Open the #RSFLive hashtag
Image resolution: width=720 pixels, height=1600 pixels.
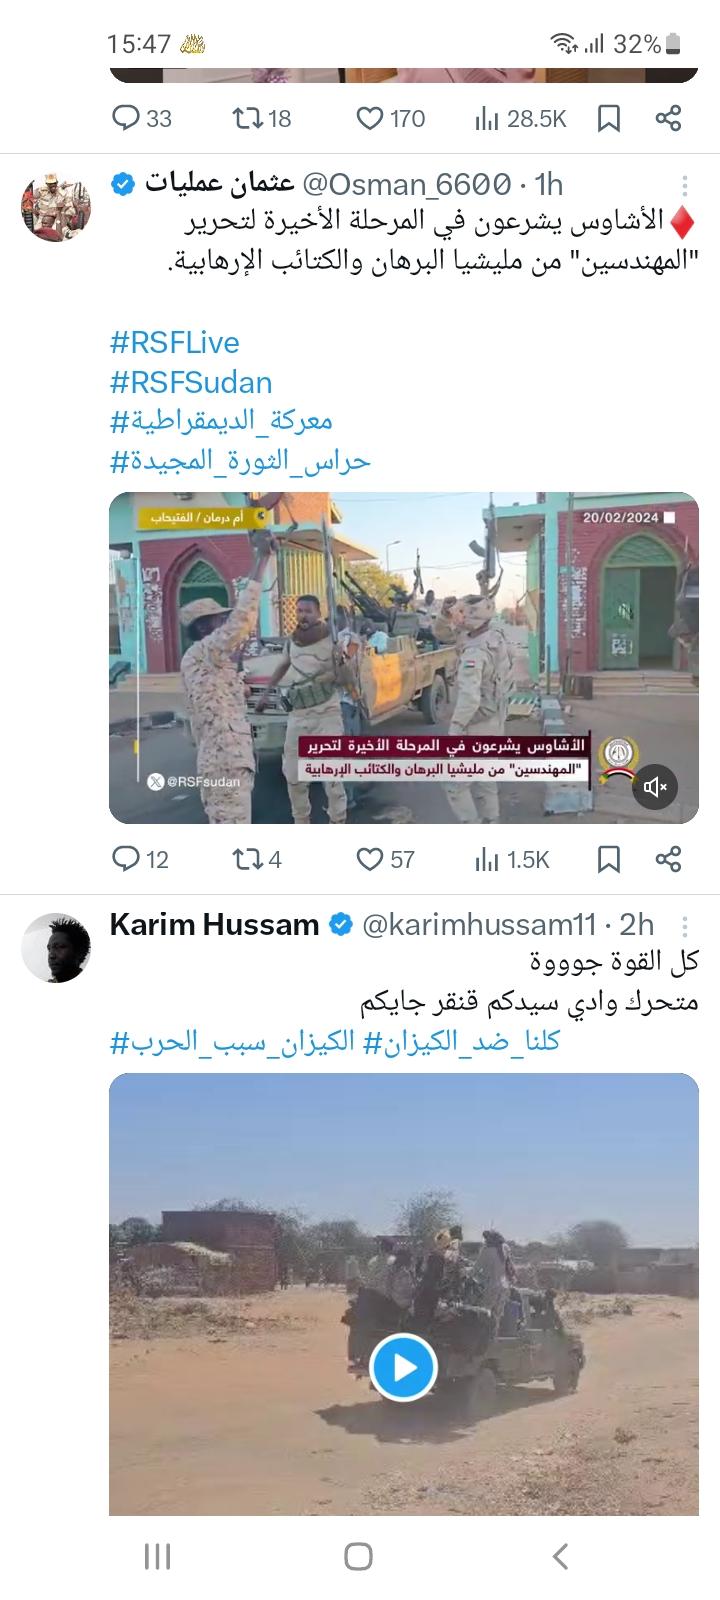point(175,342)
